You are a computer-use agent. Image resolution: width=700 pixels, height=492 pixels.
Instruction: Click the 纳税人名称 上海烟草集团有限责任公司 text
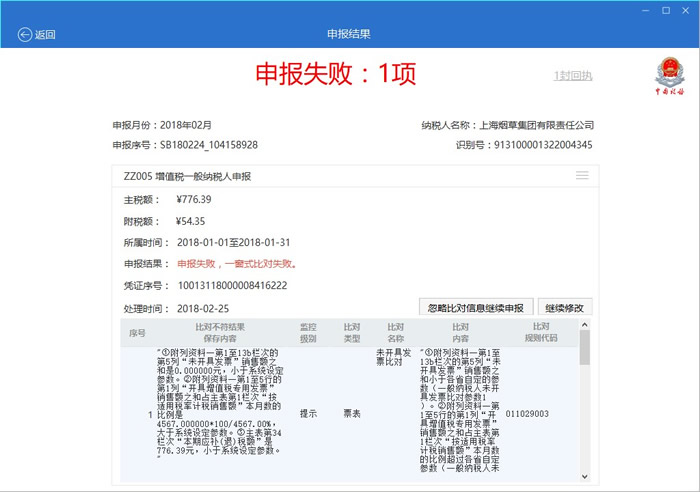[508, 125]
